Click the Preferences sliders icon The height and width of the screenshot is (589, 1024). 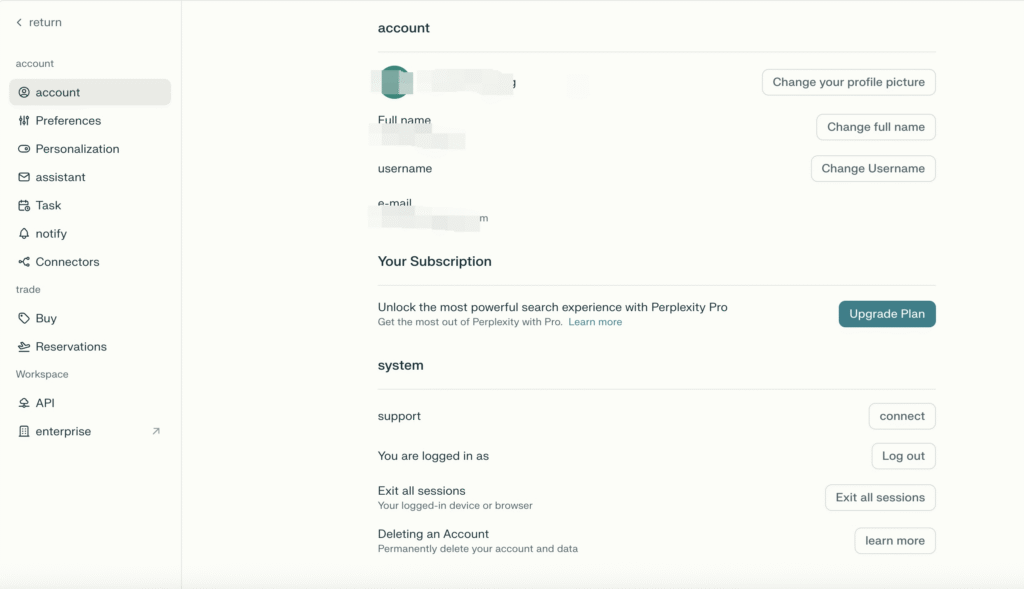pos(24,121)
